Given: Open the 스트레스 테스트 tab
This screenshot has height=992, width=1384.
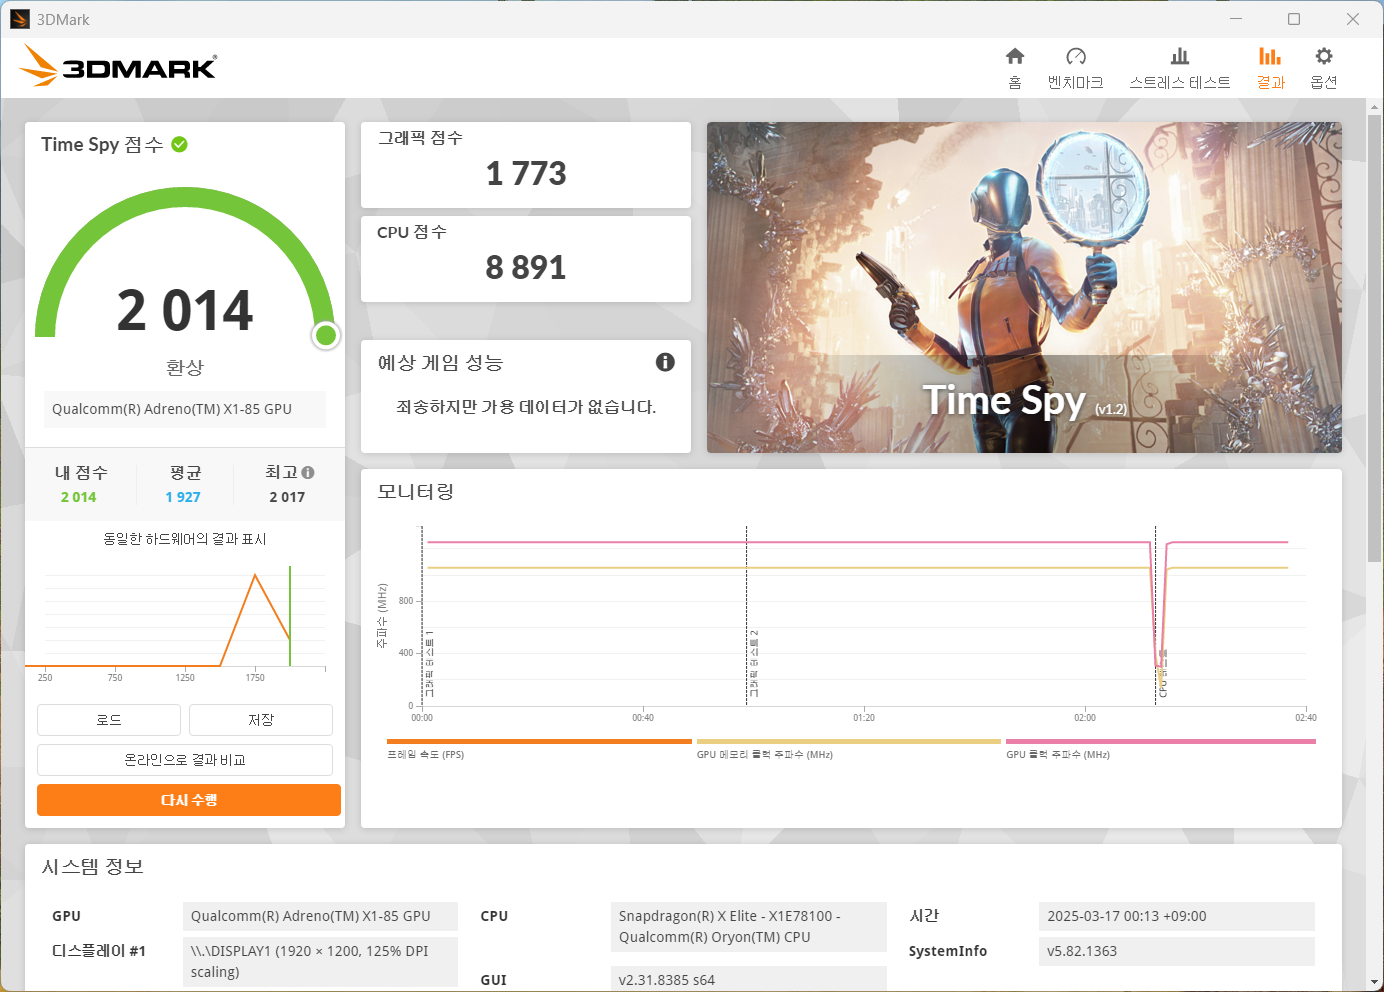Looking at the screenshot, I should tap(1180, 68).
